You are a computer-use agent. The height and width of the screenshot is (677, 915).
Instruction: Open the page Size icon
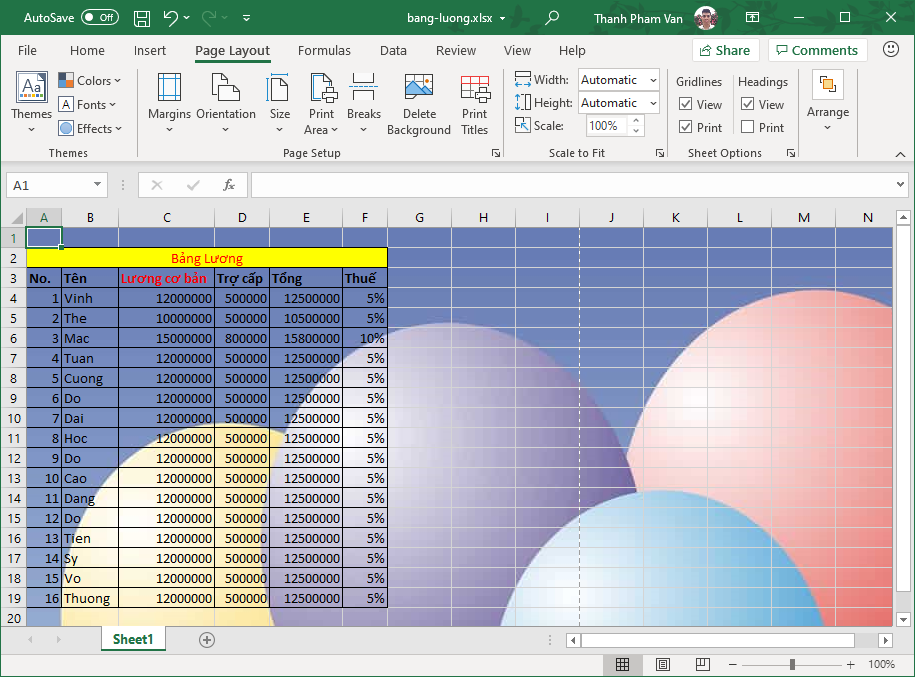click(x=279, y=88)
